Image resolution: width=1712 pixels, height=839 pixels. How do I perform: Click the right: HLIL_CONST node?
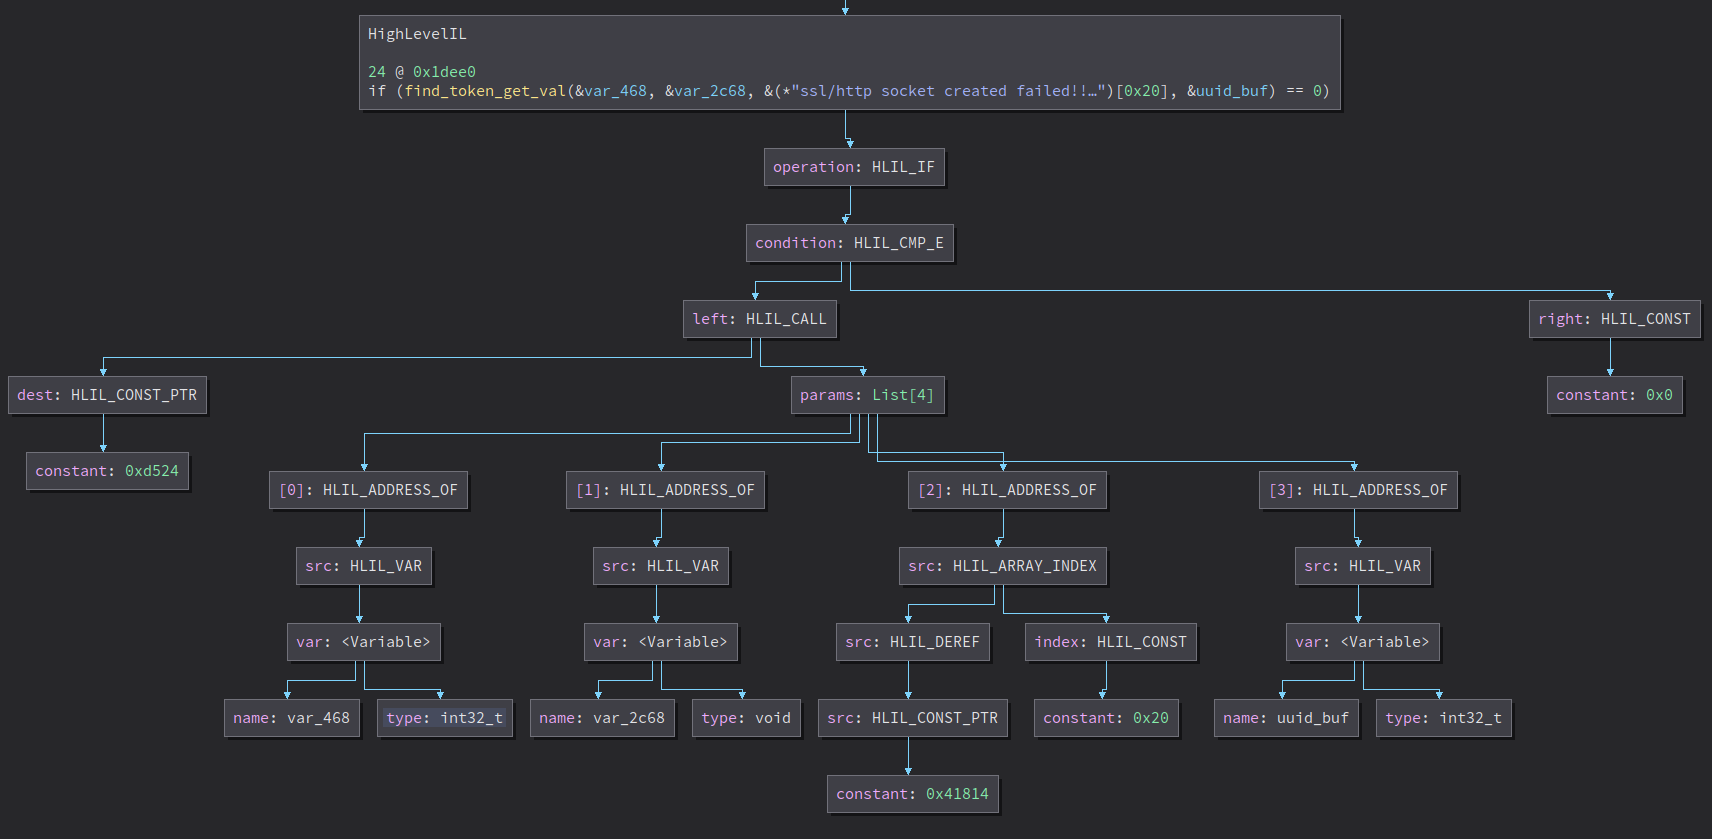1613,319
